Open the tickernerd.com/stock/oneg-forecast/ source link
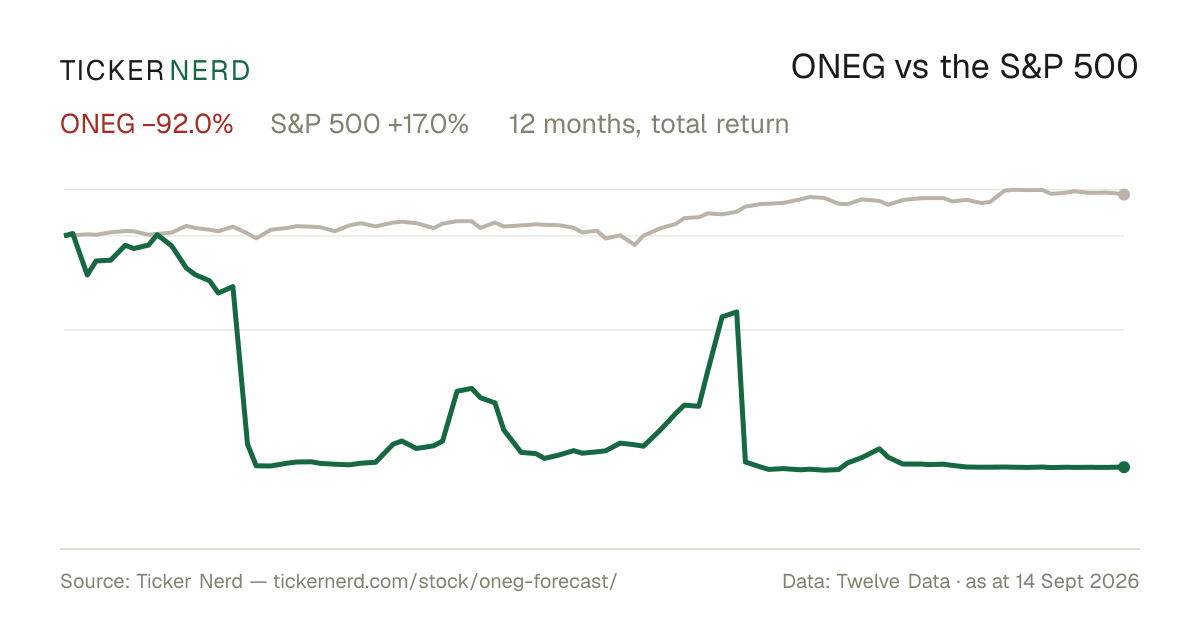The image size is (1200, 630). click(x=445, y=581)
